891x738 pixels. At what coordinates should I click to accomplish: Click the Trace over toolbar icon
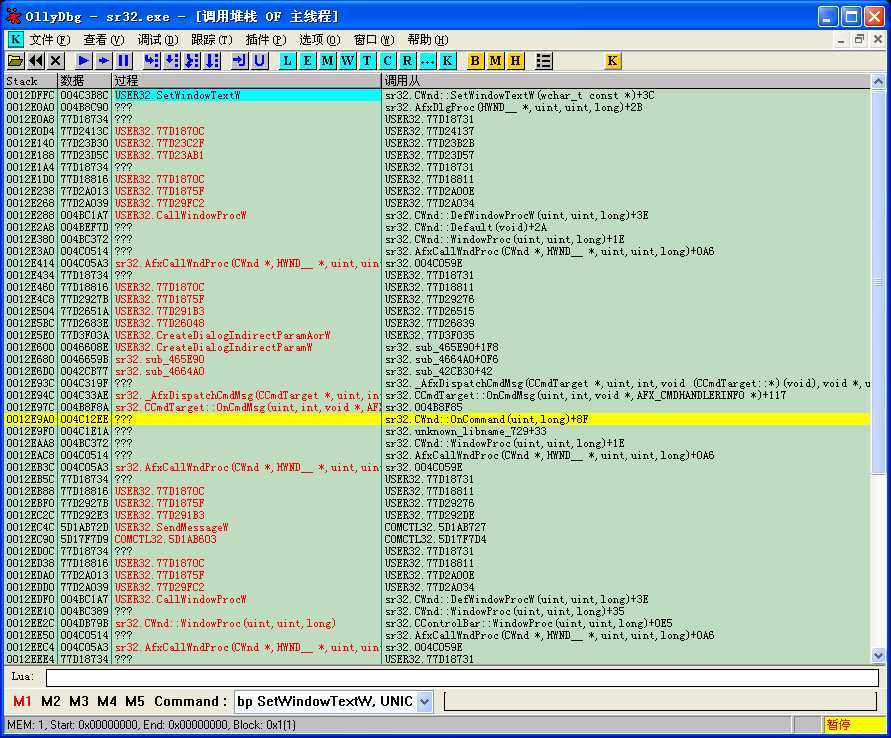212,60
